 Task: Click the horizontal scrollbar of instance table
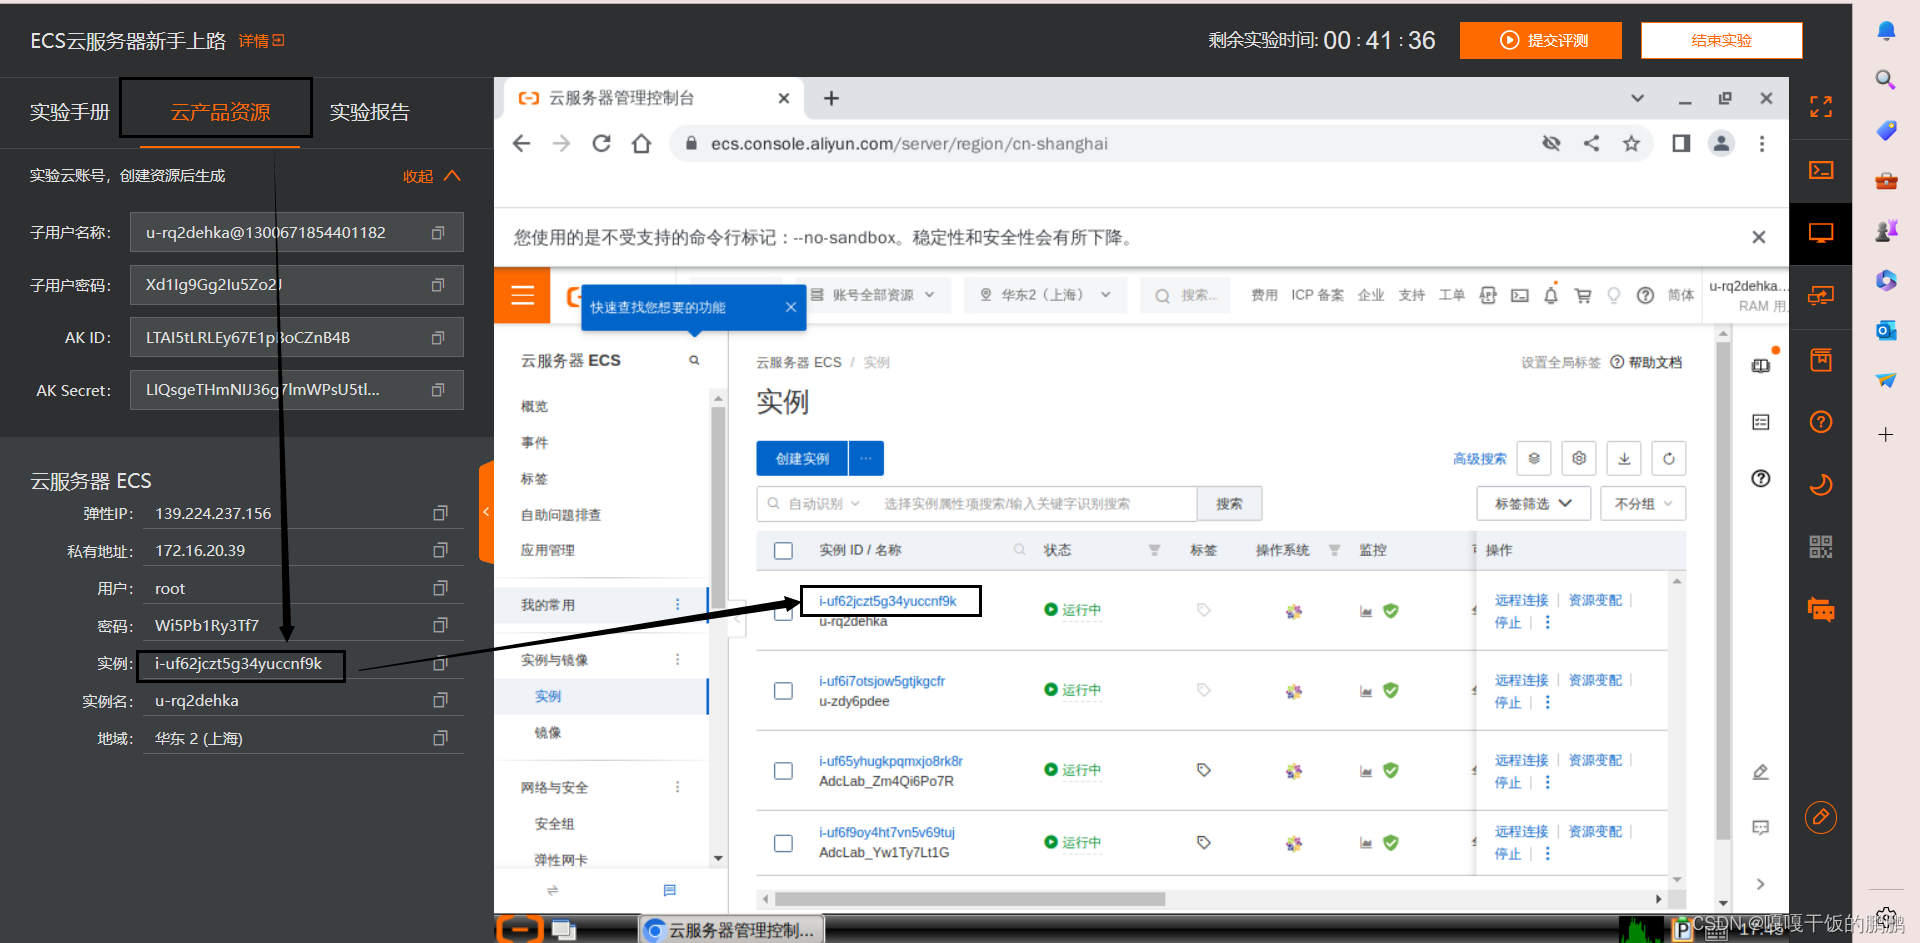(x=970, y=899)
